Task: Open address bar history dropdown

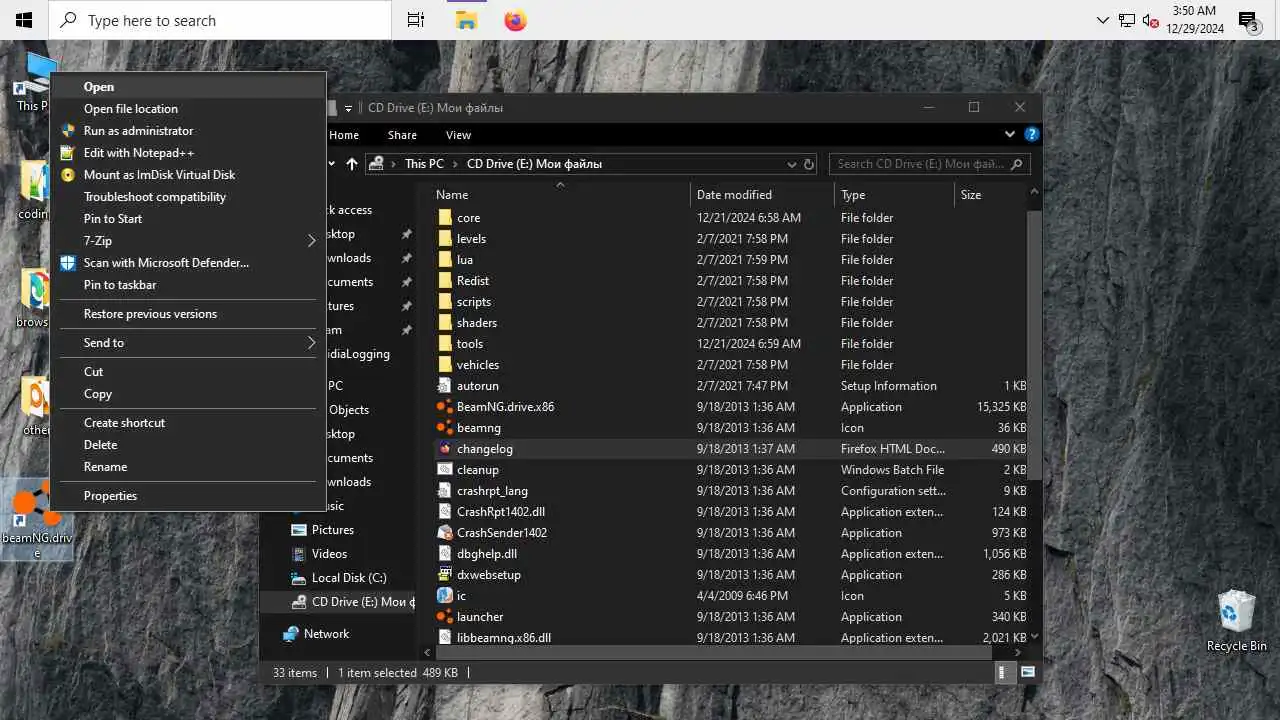Action: point(792,164)
